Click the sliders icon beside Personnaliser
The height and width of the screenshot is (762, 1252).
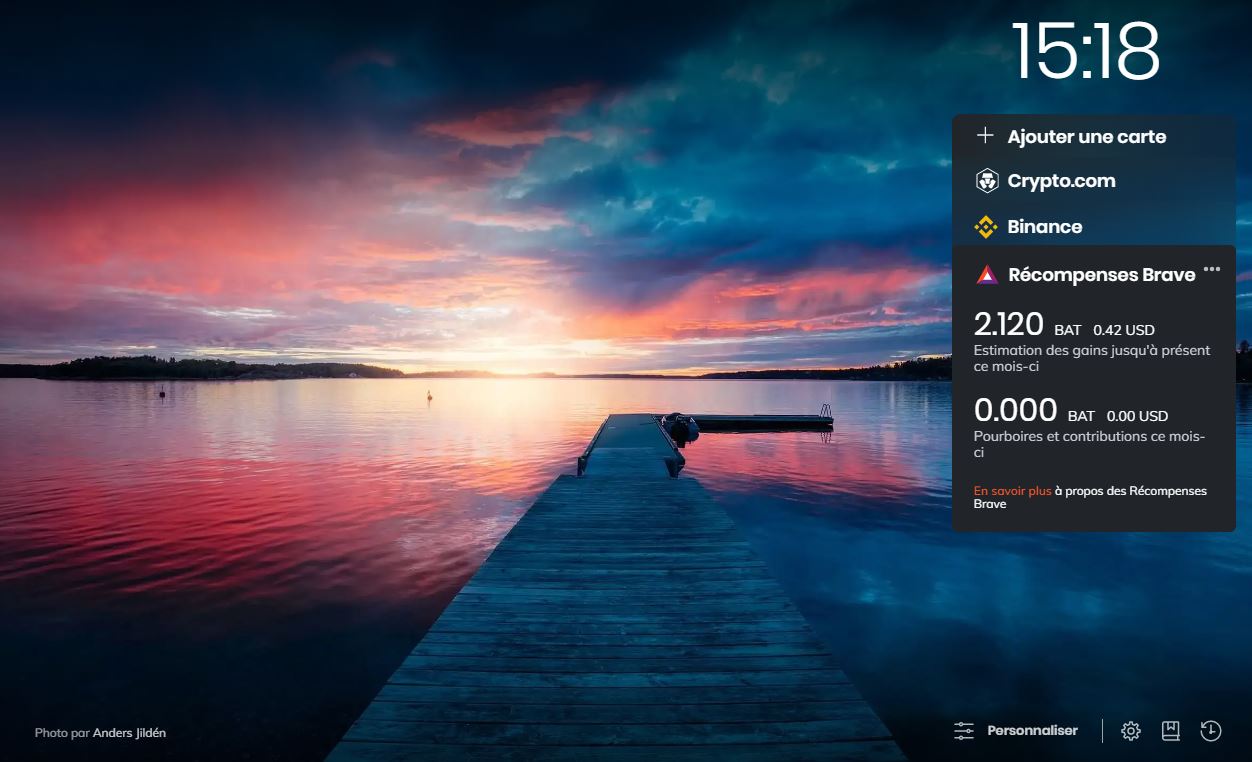coord(964,731)
